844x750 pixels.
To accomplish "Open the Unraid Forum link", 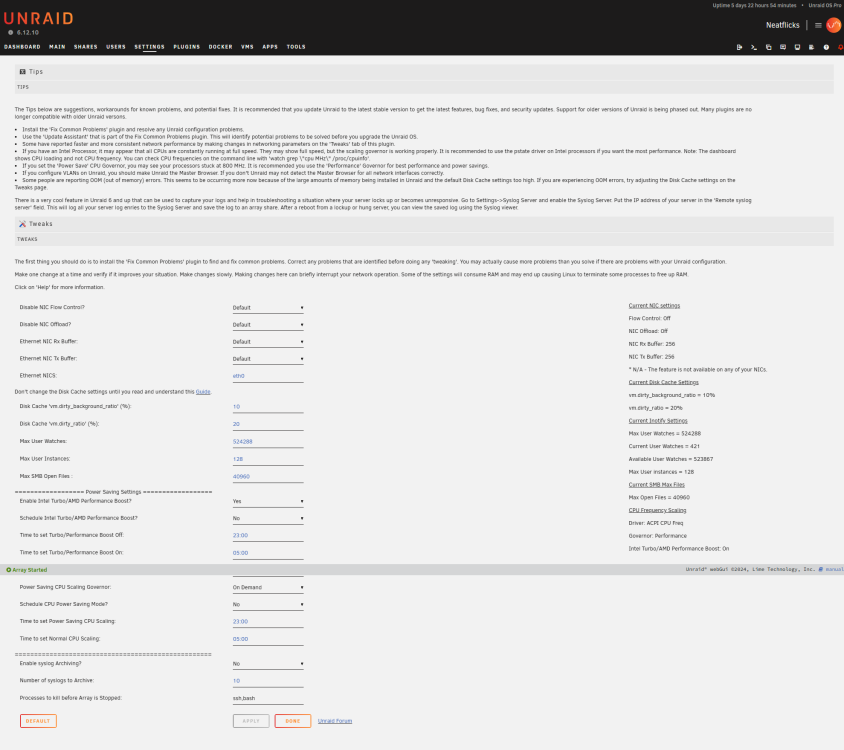I will tap(335, 721).
